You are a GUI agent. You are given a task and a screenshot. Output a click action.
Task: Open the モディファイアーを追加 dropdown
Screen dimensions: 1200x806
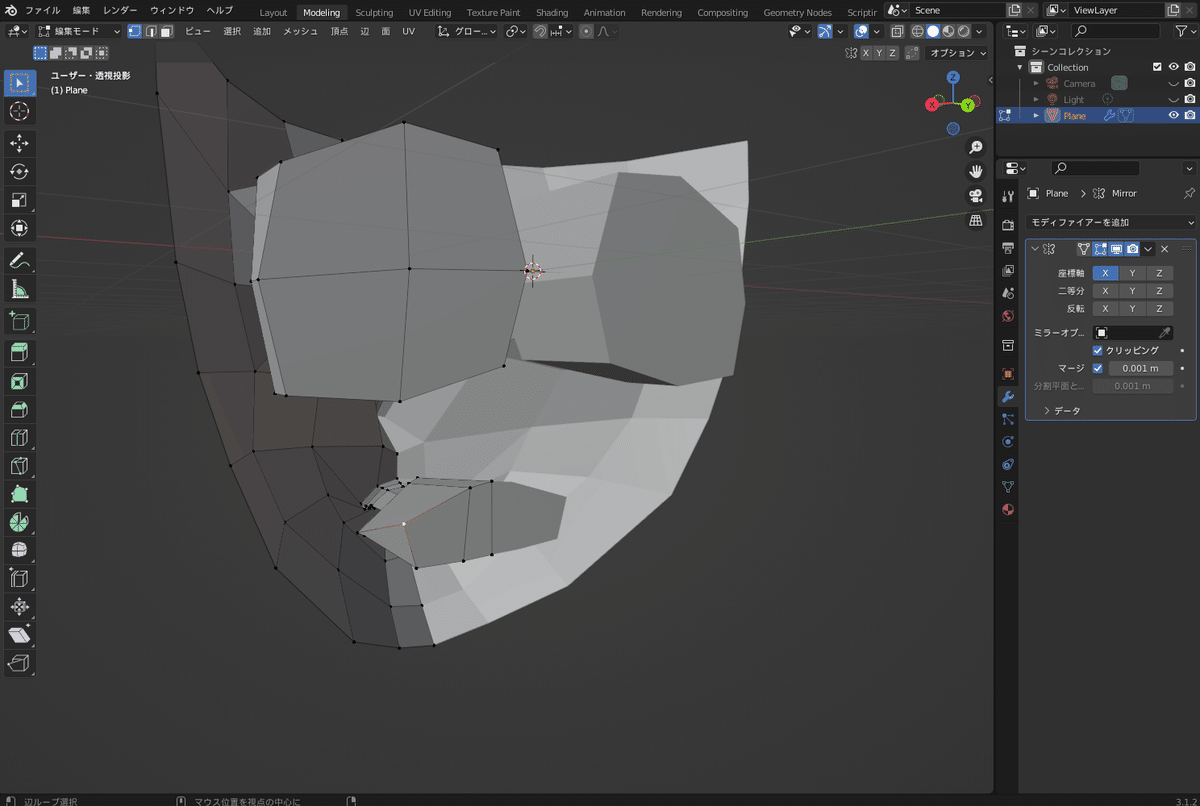(1111, 222)
